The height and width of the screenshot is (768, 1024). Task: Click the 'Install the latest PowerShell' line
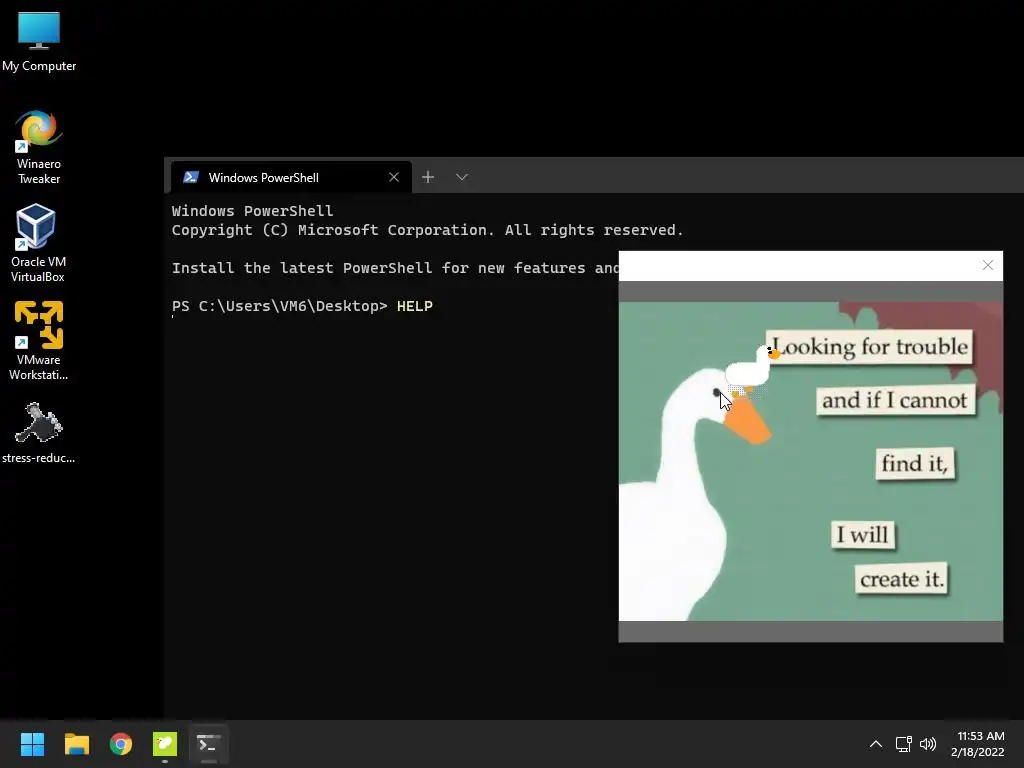(395, 268)
